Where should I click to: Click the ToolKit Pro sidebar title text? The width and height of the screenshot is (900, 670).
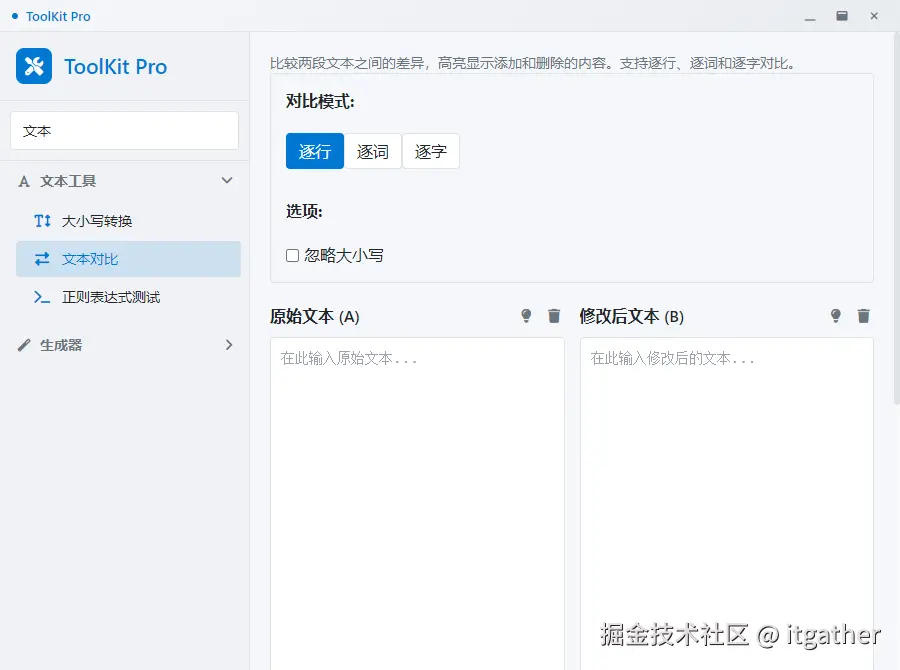(x=115, y=67)
